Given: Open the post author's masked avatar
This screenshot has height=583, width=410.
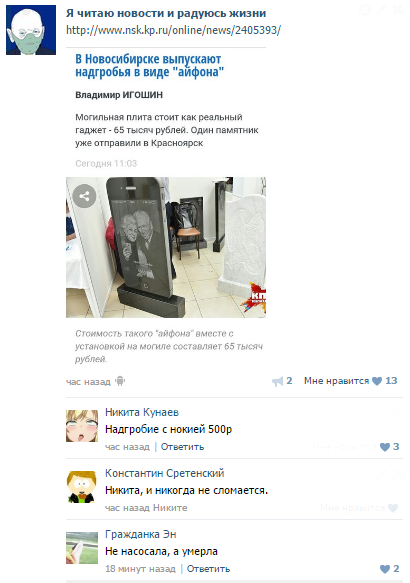Looking at the screenshot, I should [x=31, y=30].
